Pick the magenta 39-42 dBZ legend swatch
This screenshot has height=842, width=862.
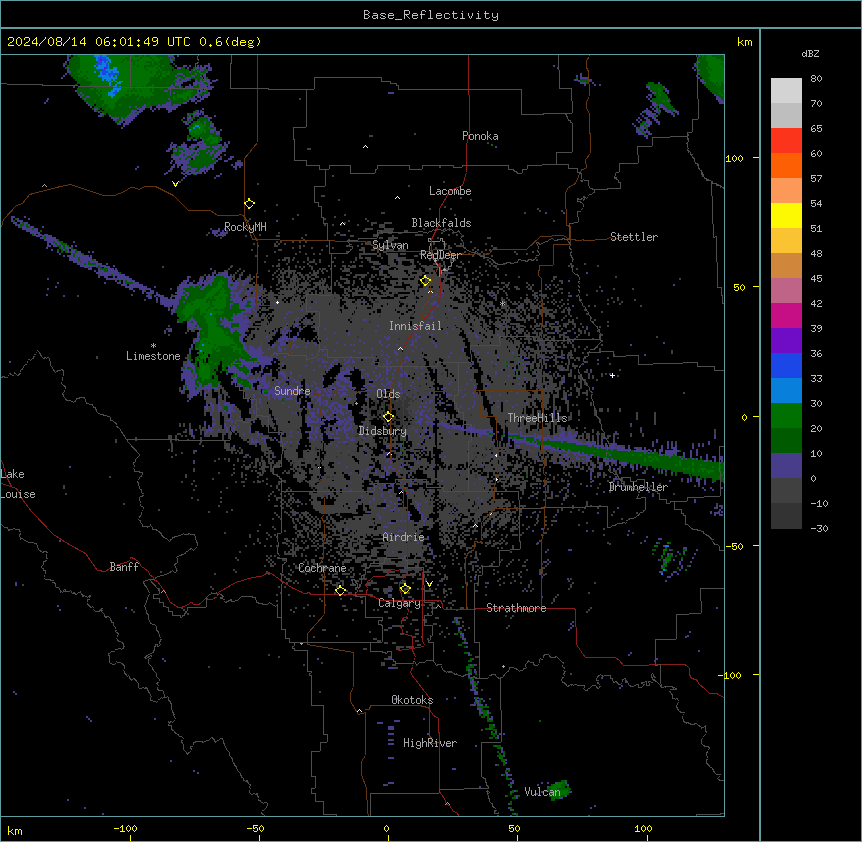[x=786, y=315]
